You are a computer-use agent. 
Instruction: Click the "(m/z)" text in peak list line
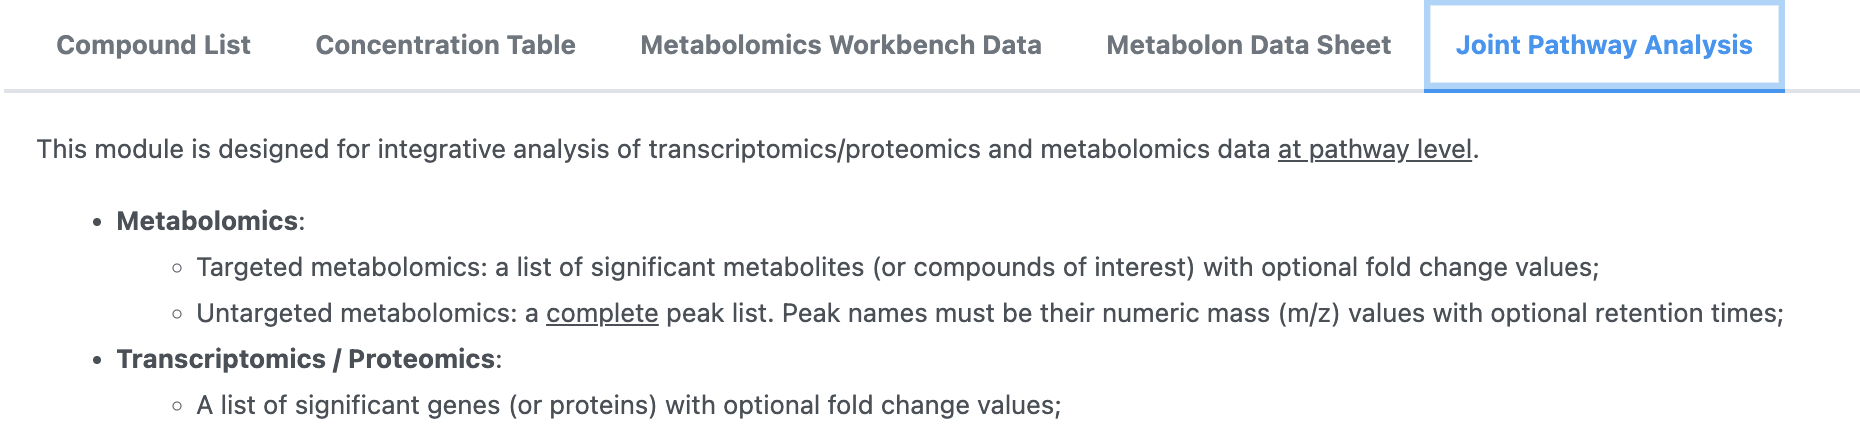[x=1309, y=313]
